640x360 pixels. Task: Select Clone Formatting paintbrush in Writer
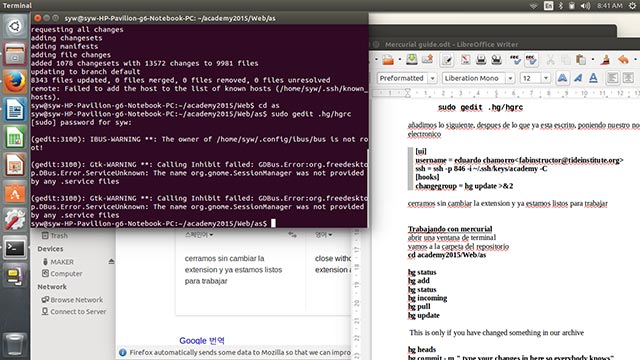[x=605, y=60]
